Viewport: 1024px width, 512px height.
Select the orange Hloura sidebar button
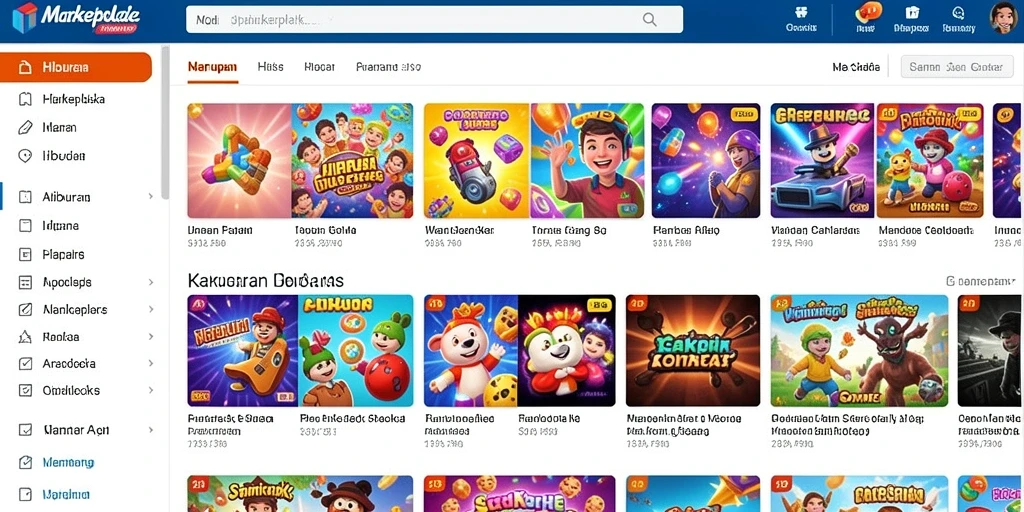click(76, 67)
